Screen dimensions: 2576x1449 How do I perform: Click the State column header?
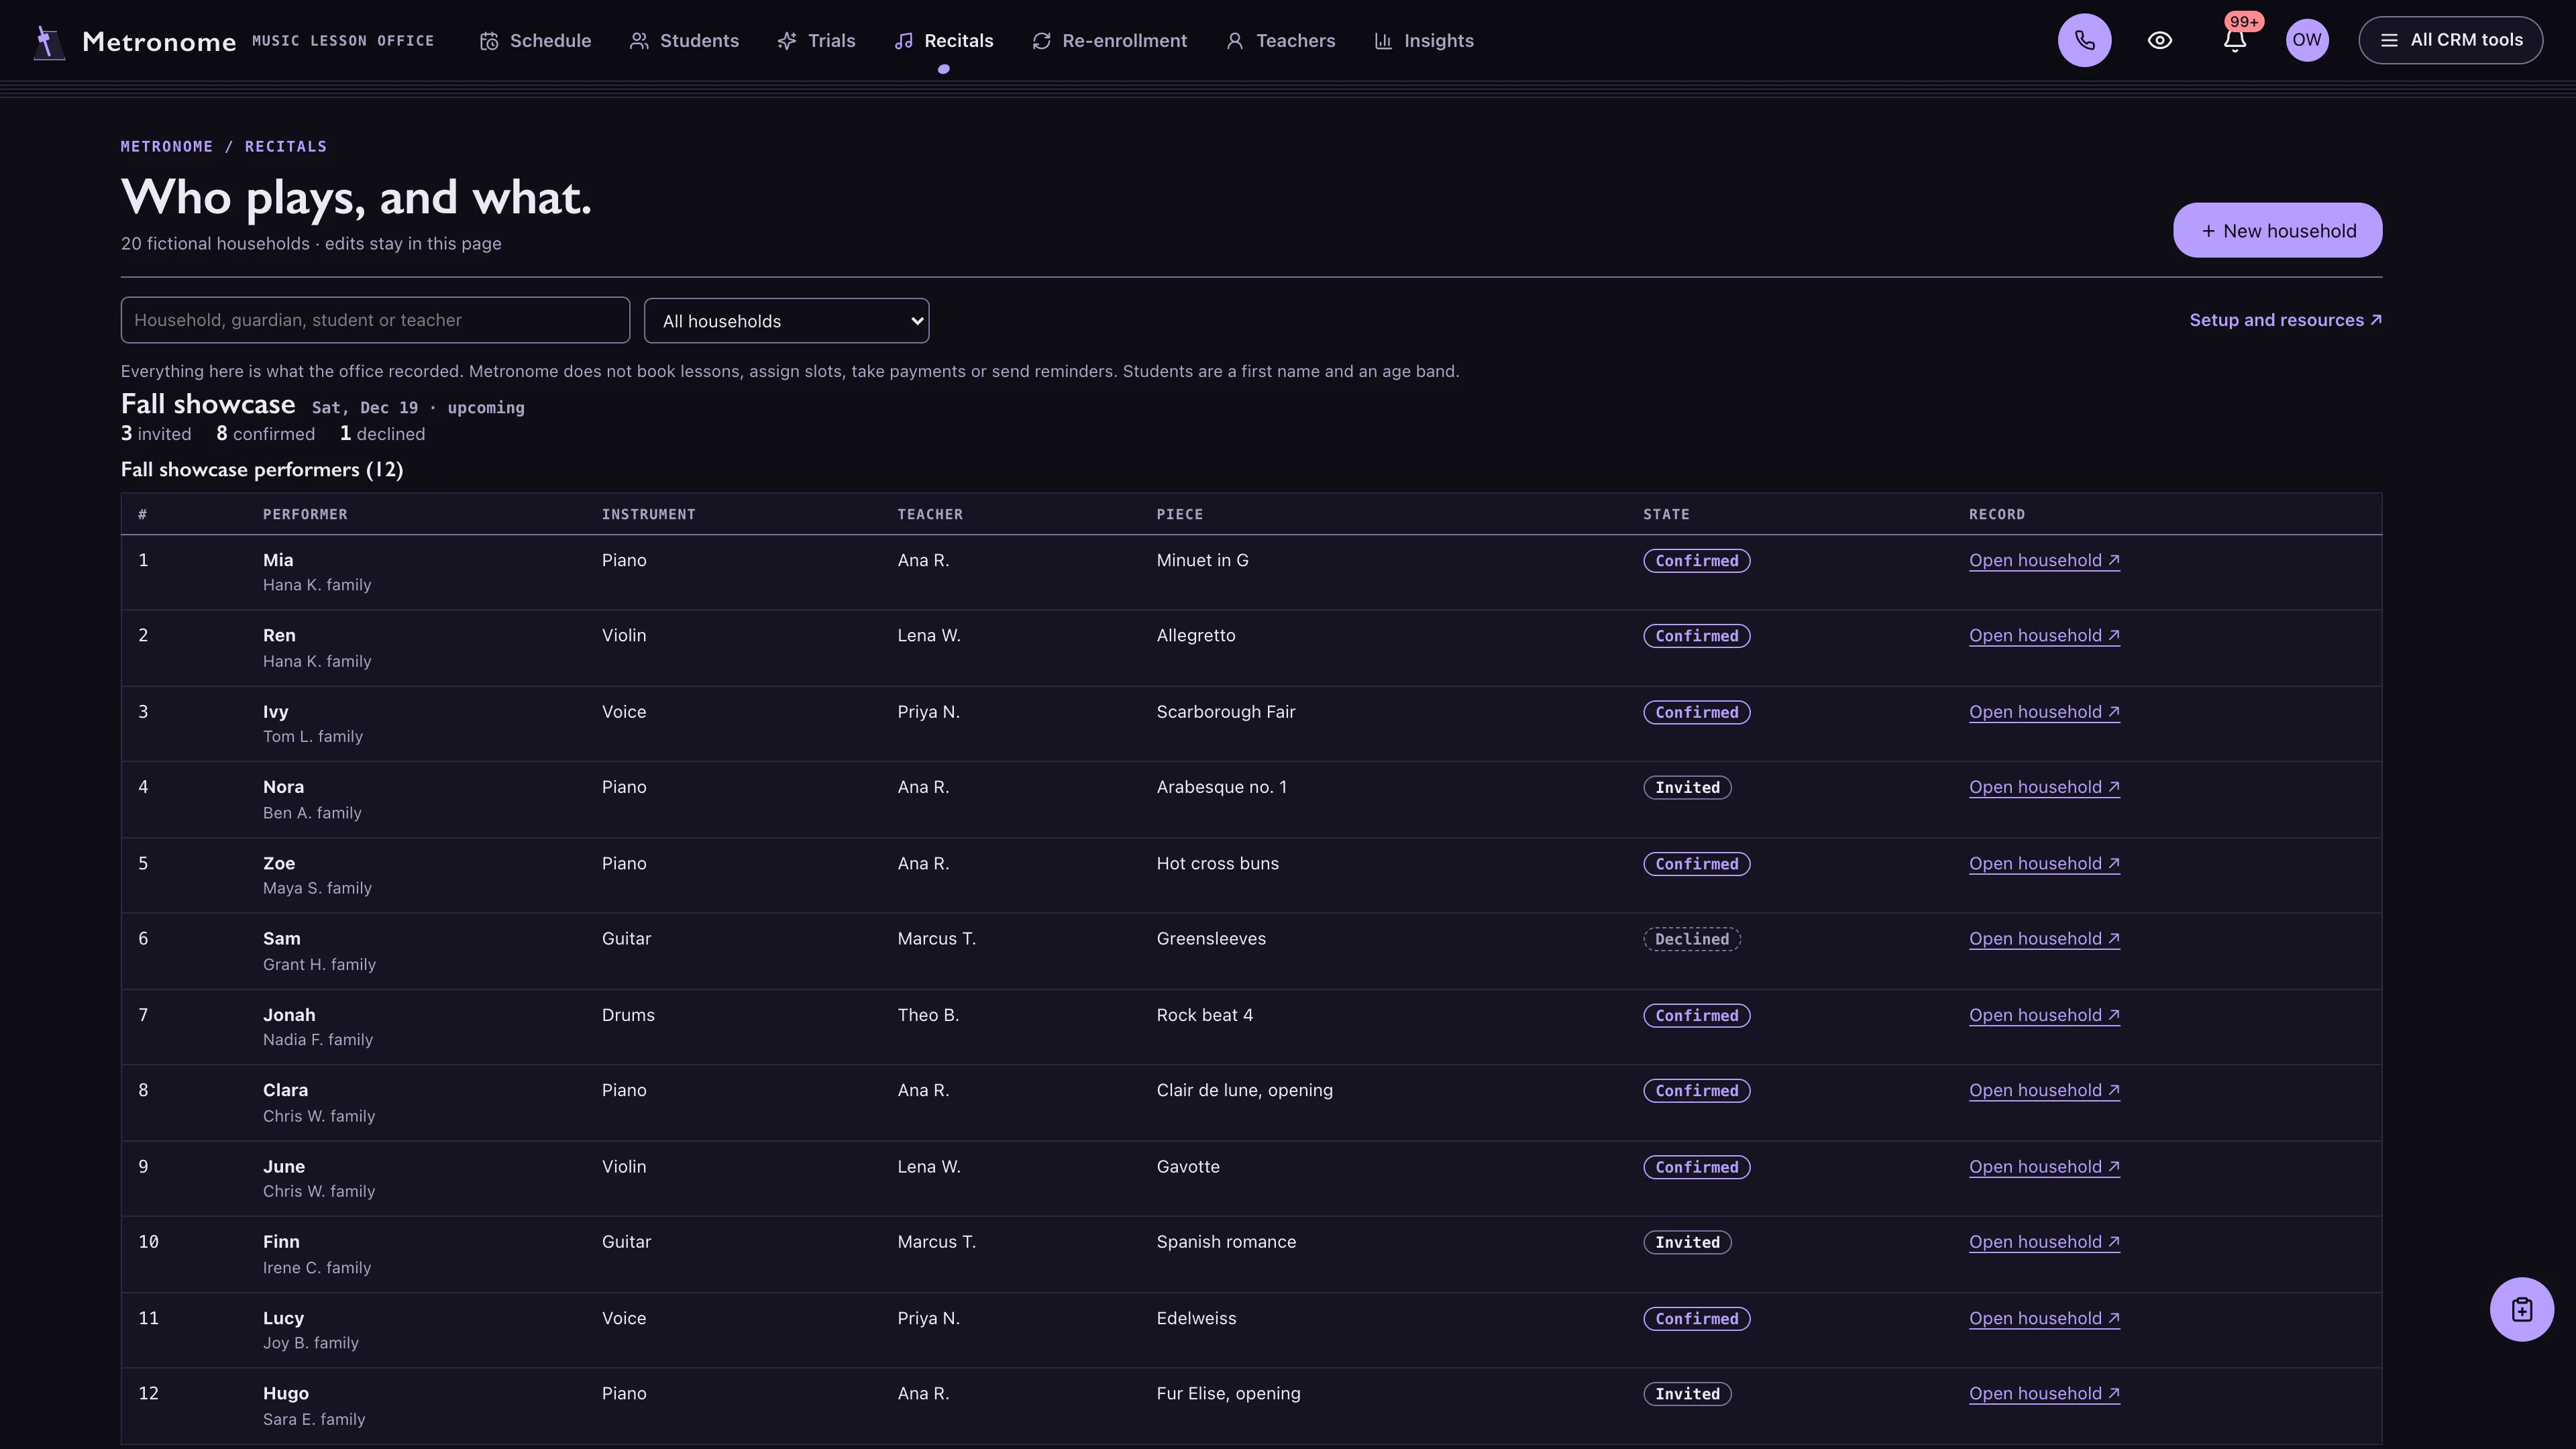1666,514
